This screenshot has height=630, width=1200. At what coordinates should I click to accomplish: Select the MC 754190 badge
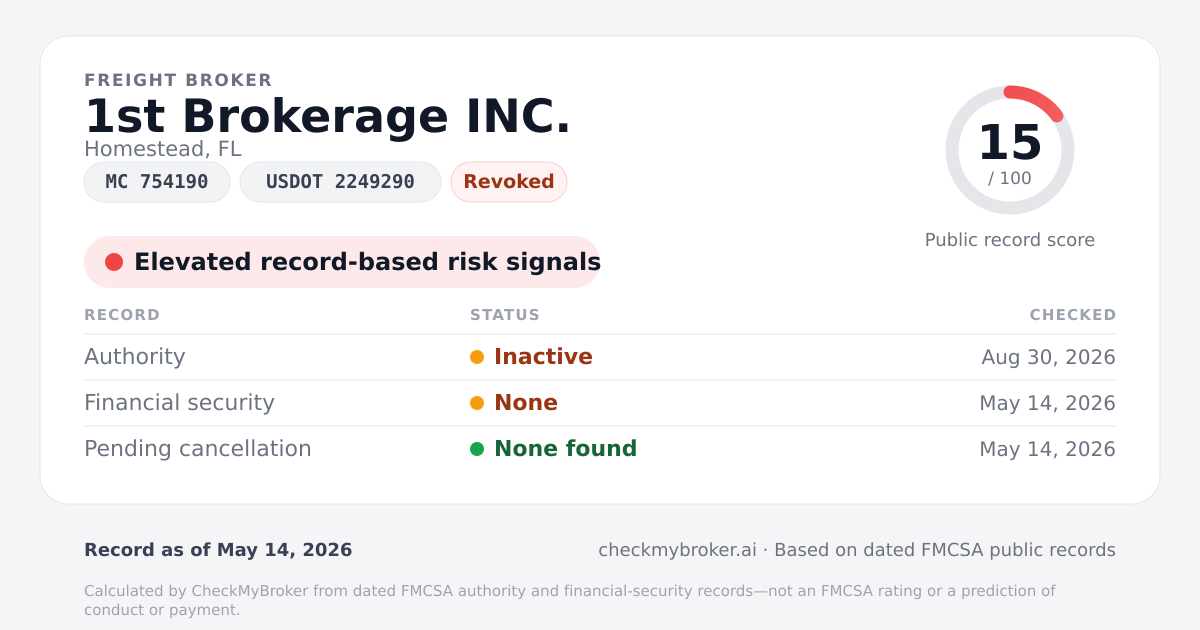157,182
